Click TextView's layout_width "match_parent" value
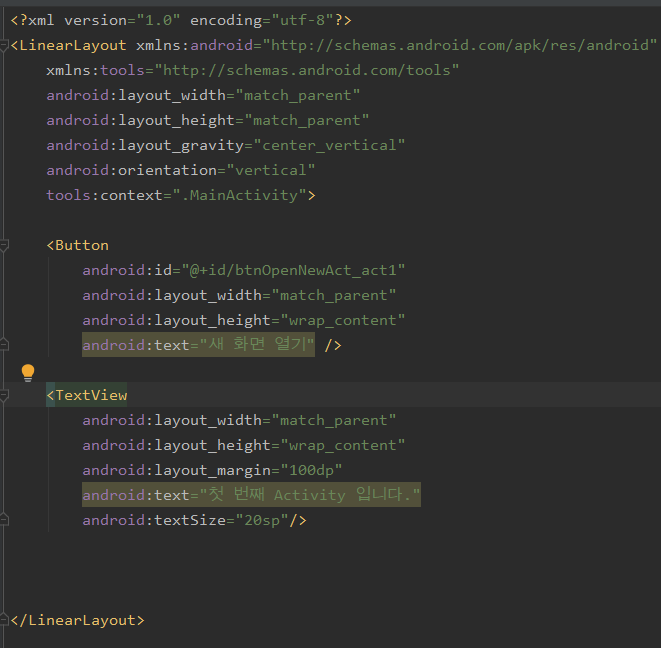Viewport: 661px width, 648px height. [333, 420]
